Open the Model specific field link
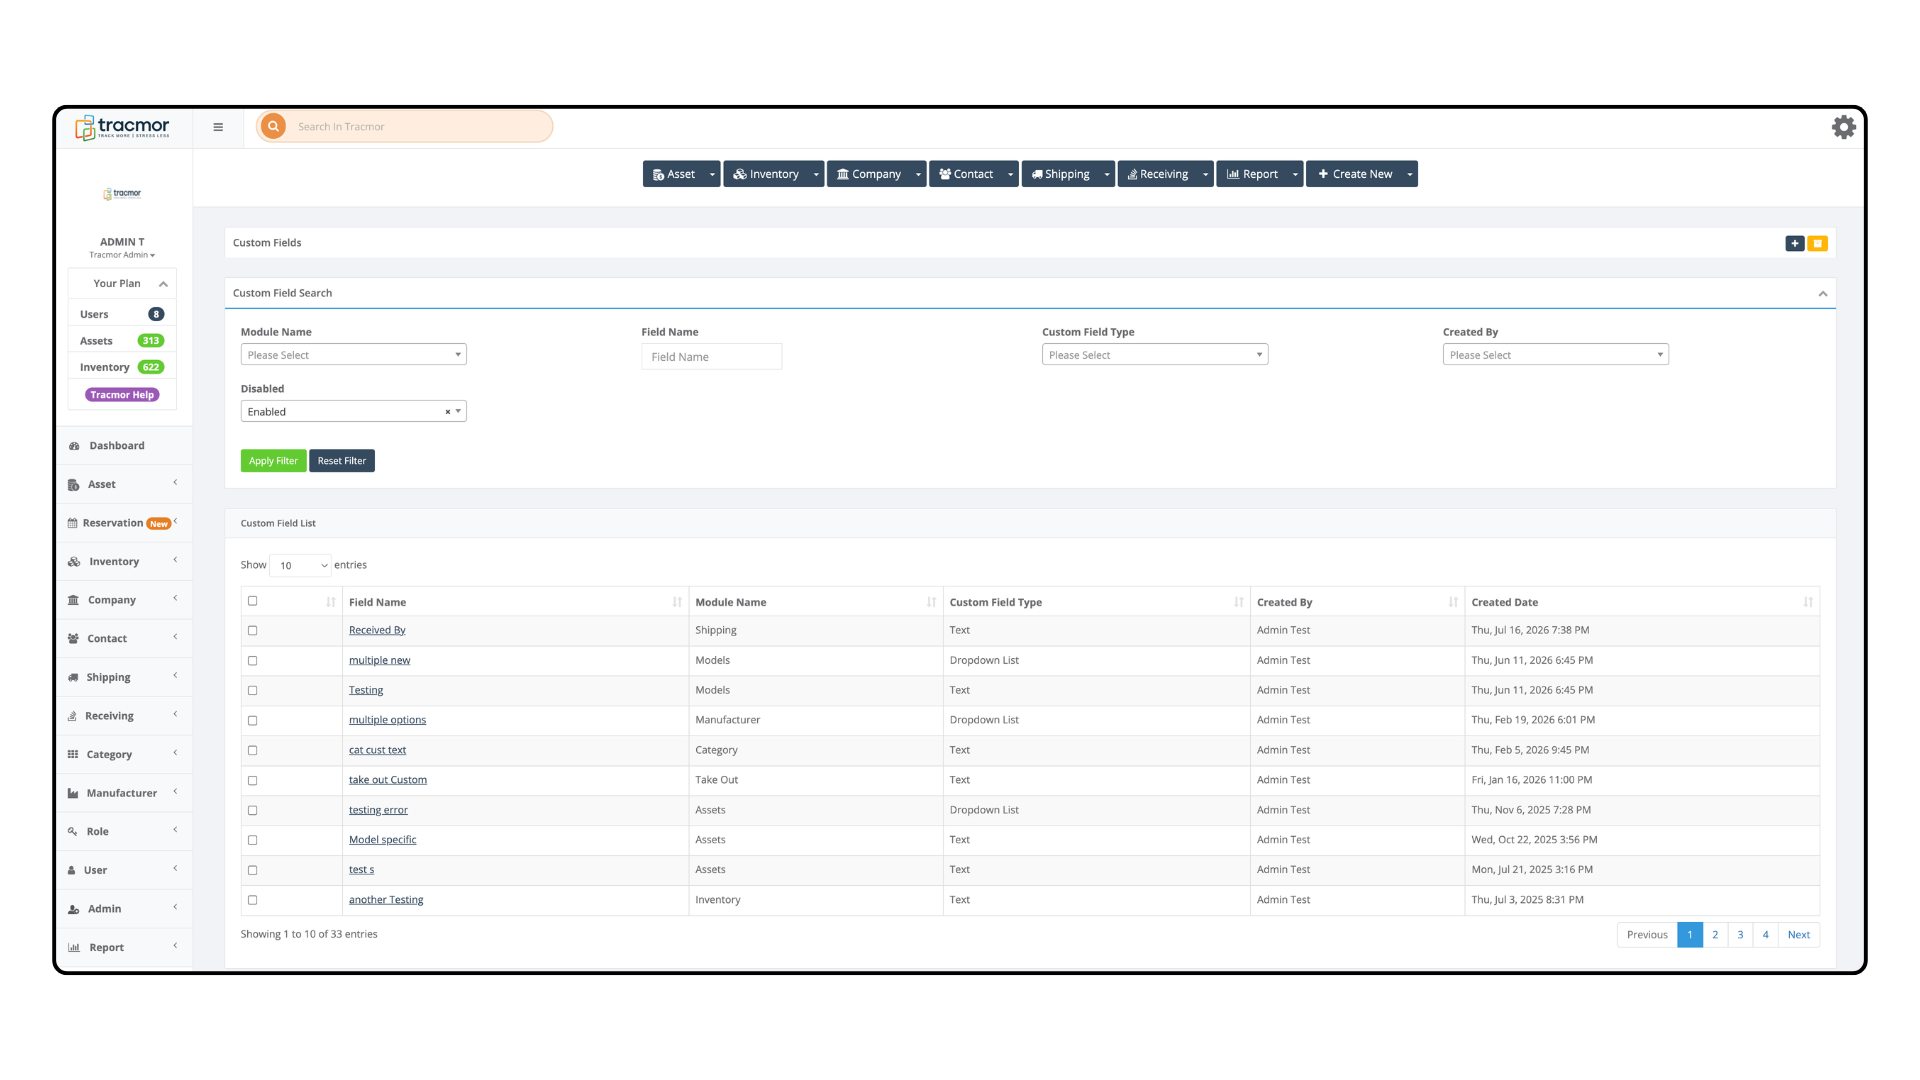The width and height of the screenshot is (1920, 1080). pos(382,840)
